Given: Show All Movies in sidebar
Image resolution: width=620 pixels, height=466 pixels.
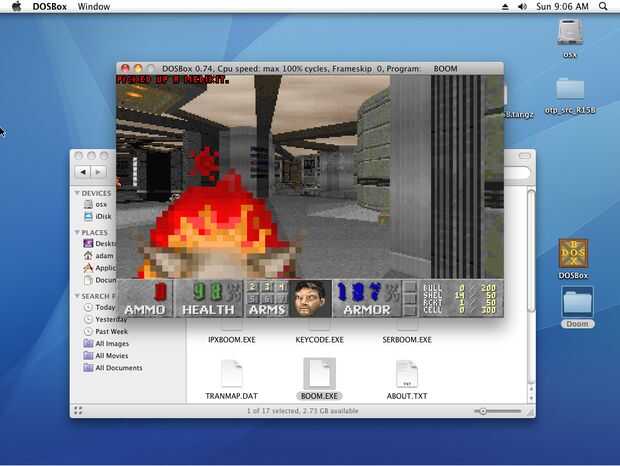Looking at the screenshot, I should coord(106,356).
